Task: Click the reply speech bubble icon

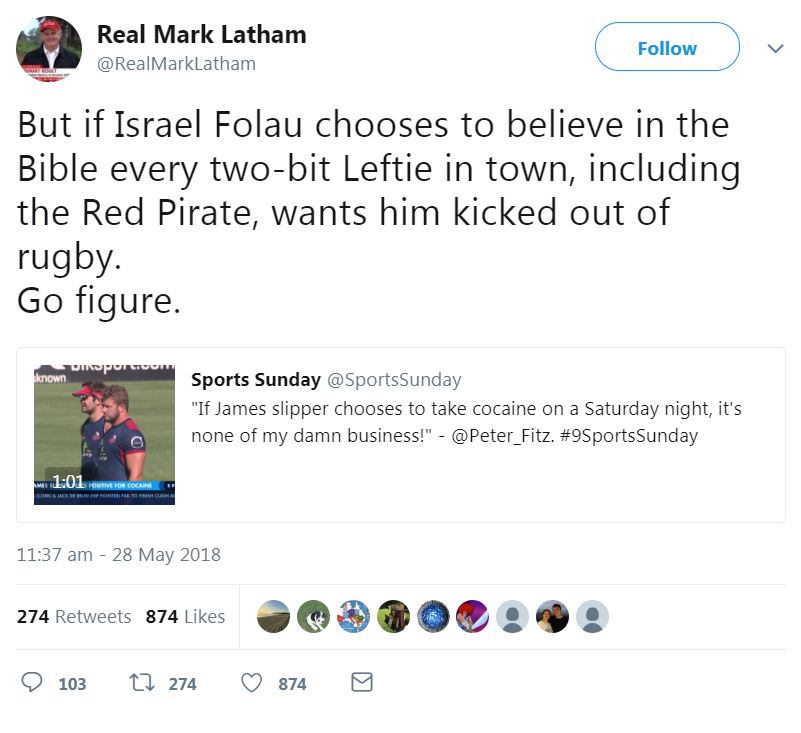Action: coord(32,683)
